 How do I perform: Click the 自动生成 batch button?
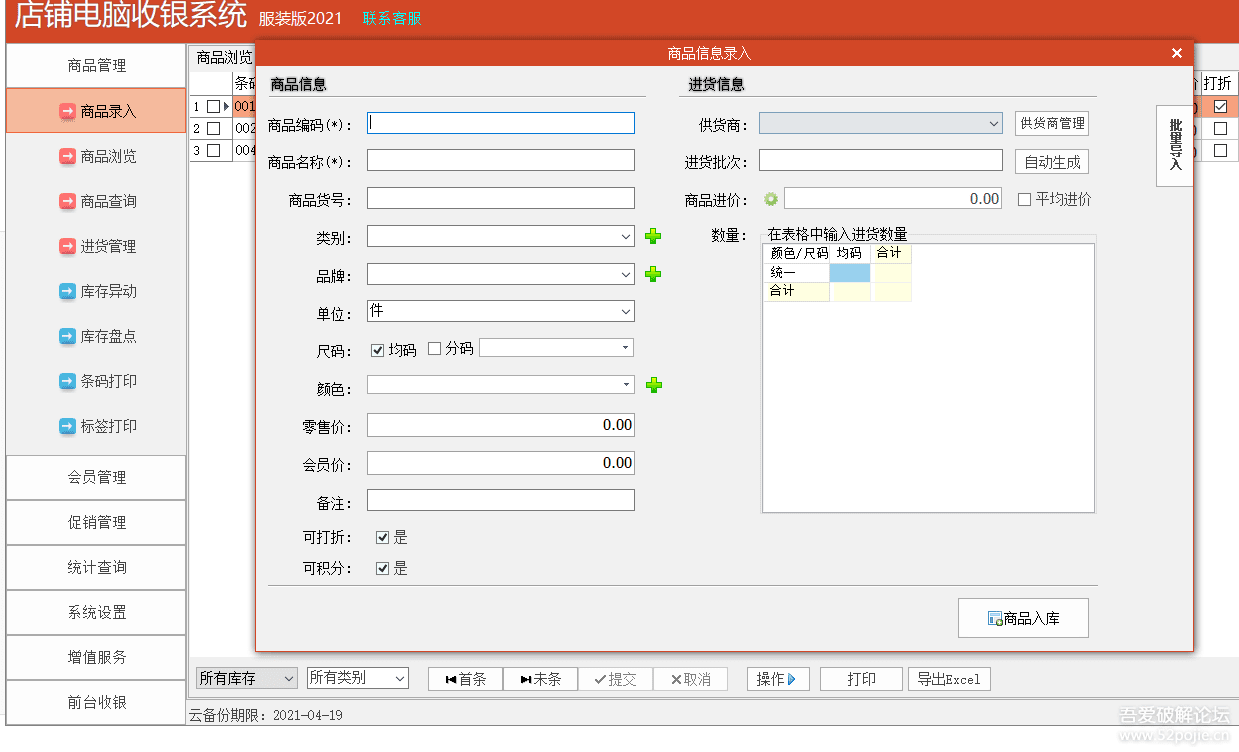coord(1051,162)
